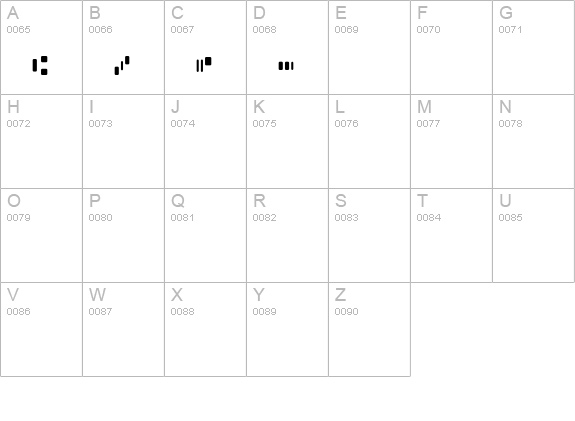
Task: Click the V 0086 character cell
Action: [41, 329]
